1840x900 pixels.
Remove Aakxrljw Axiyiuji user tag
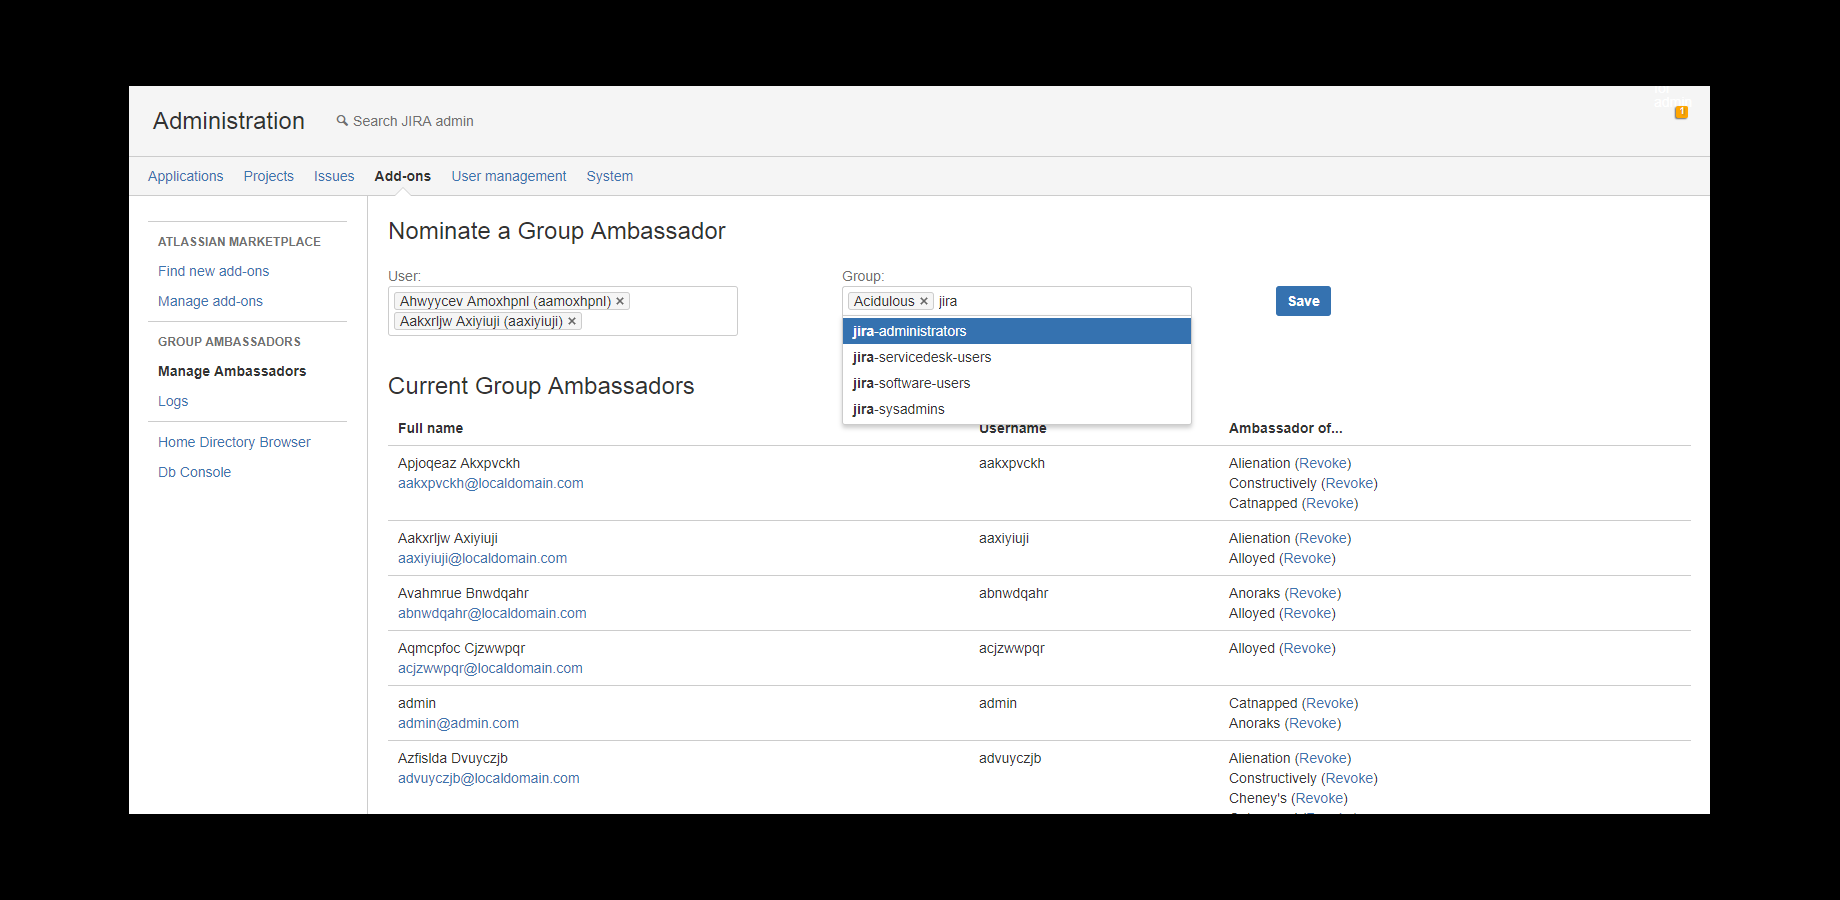click(x=572, y=321)
